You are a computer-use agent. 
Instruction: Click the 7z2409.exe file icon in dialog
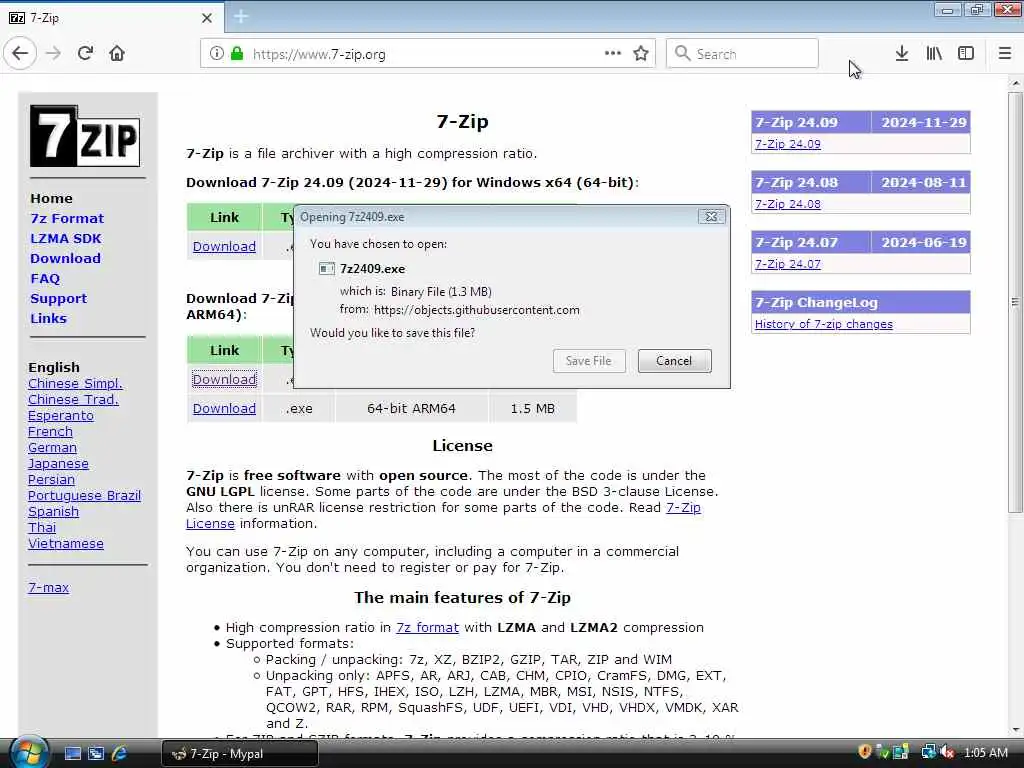326,268
